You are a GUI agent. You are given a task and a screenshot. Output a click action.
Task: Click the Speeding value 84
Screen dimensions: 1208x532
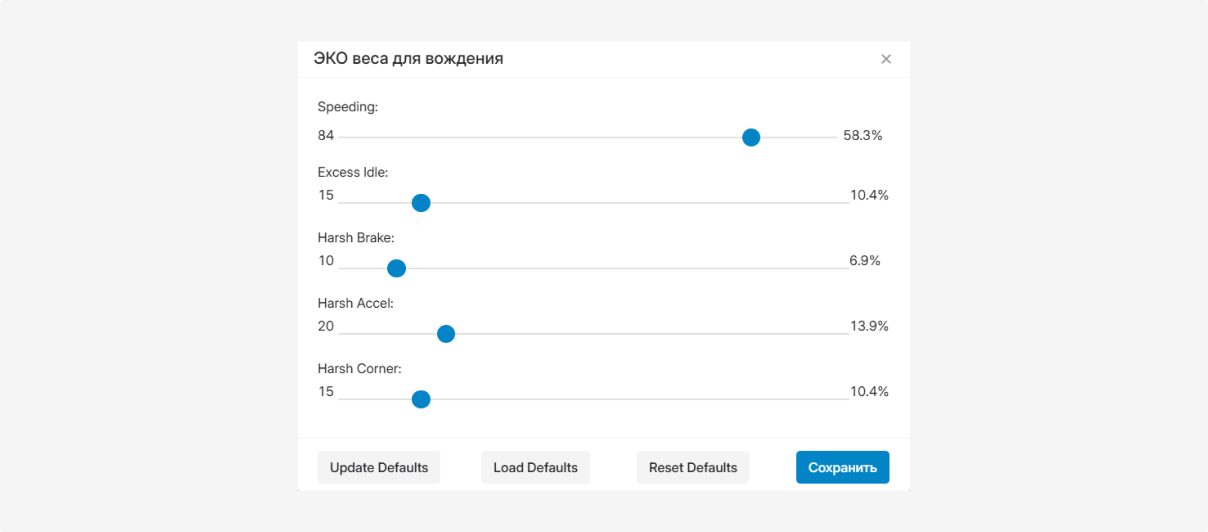326,136
